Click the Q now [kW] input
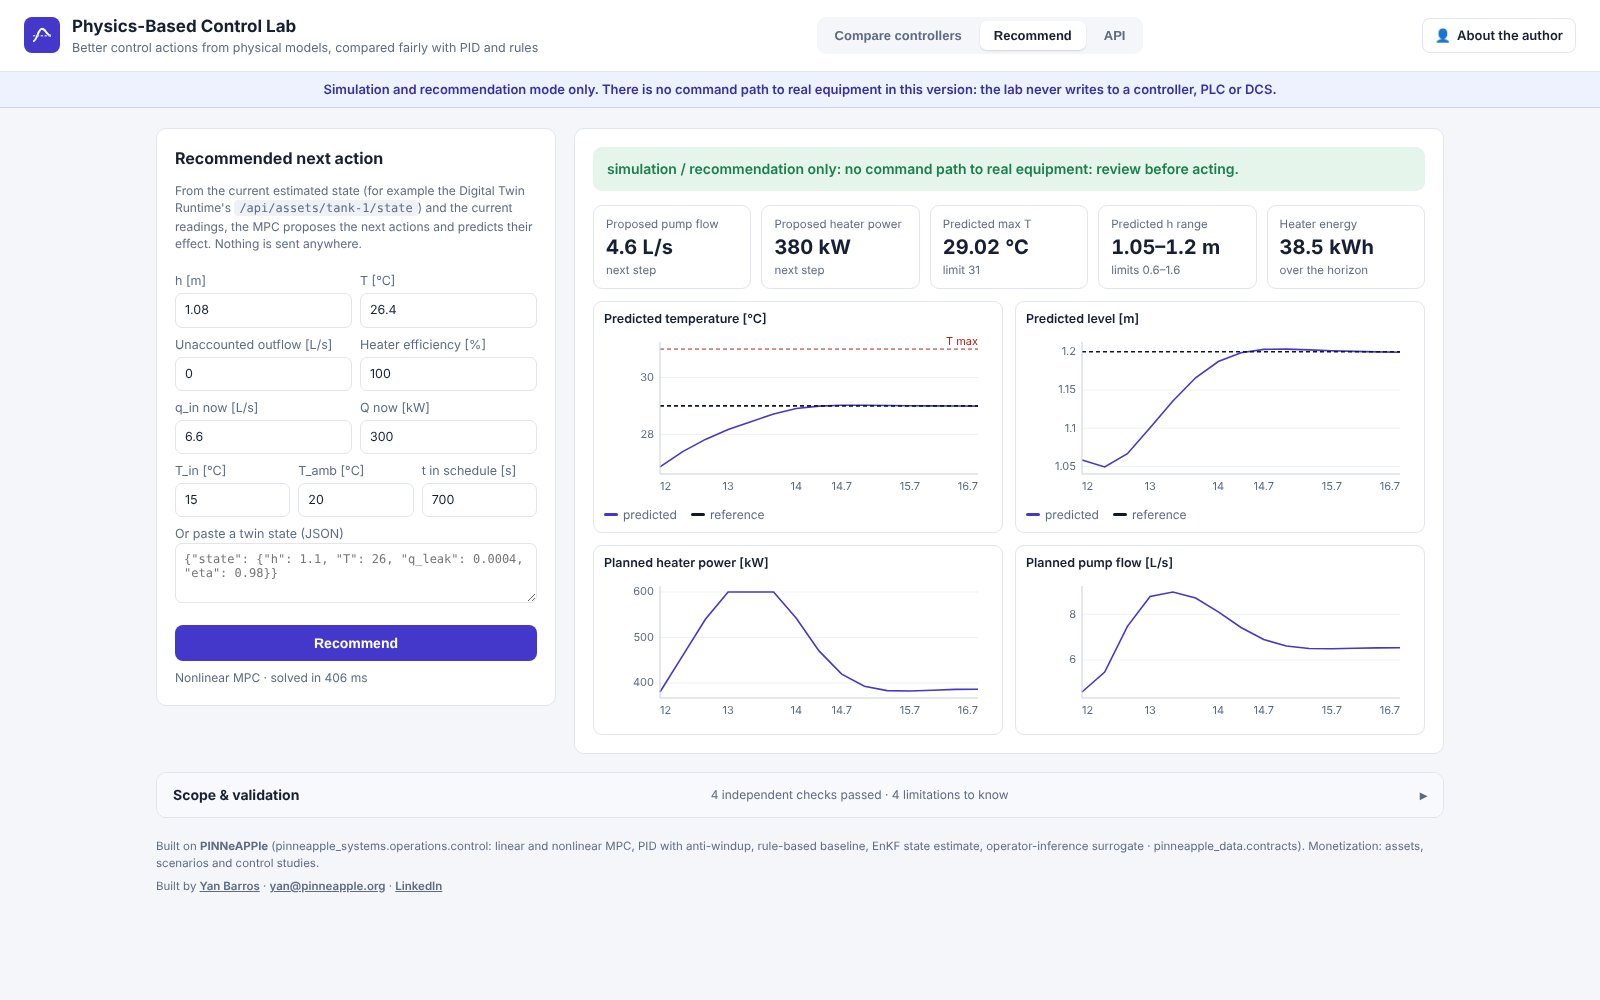This screenshot has height=1000, width=1600. pyautogui.click(x=448, y=437)
